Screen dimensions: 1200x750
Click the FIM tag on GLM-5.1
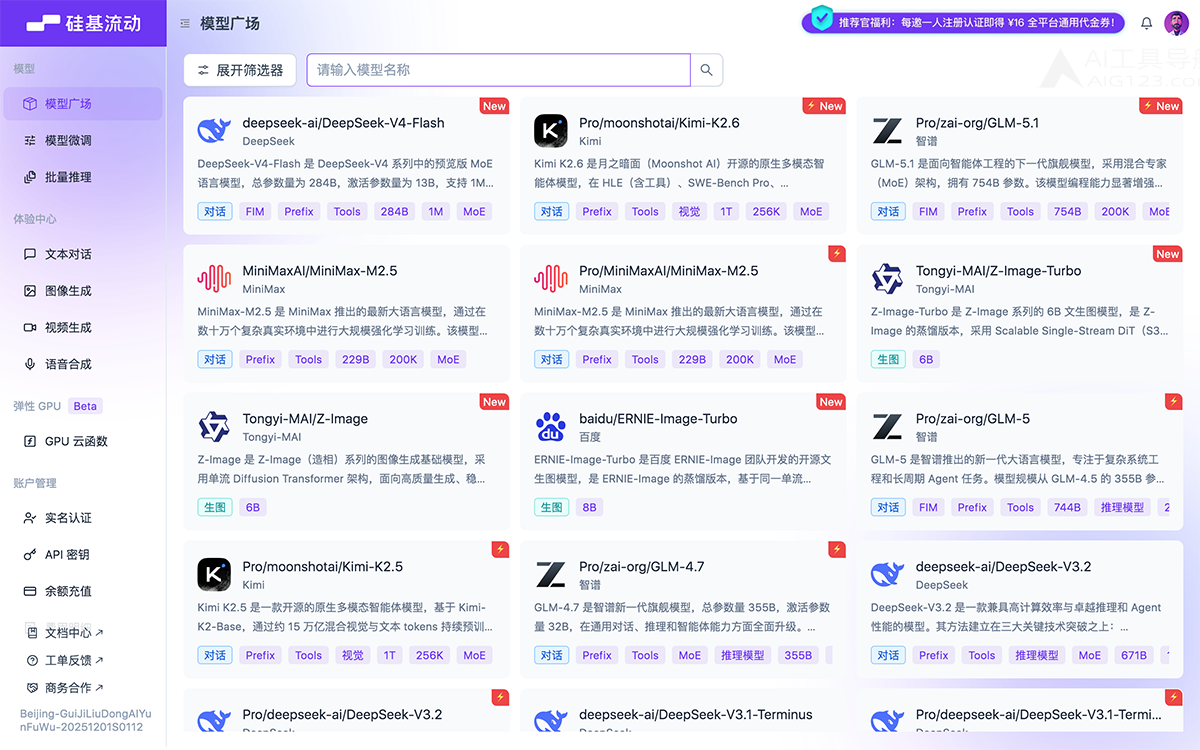tap(928, 211)
